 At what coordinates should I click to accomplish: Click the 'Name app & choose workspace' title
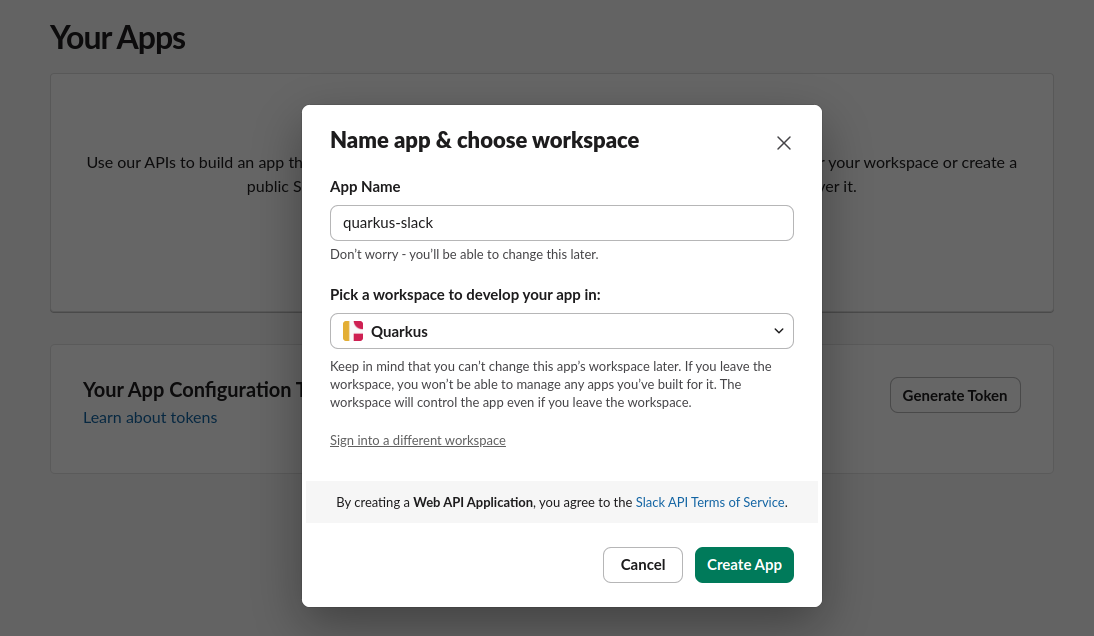484,140
